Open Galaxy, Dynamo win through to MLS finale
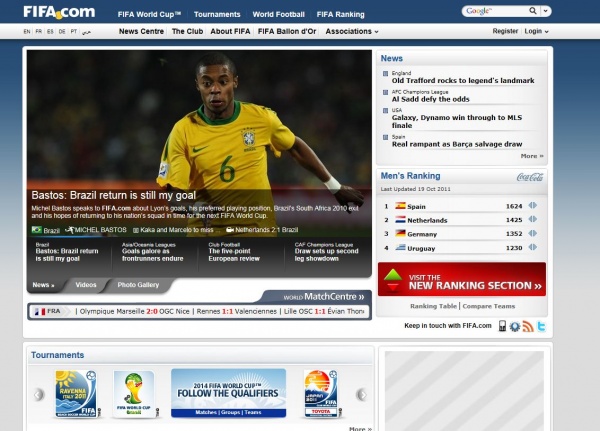The height and width of the screenshot is (431, 600). click(x=457, y=121)
